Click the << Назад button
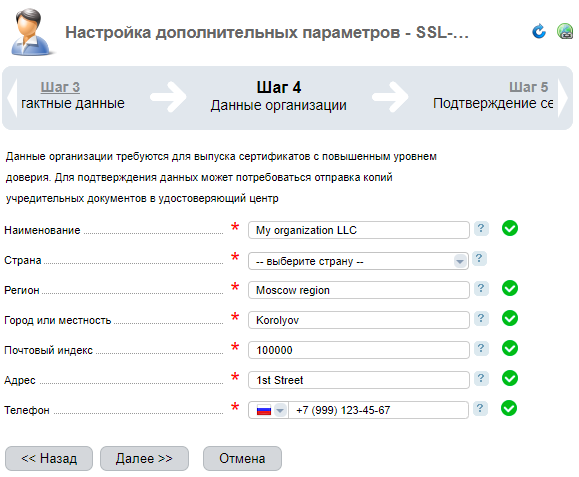This screenshot has width=579, height=477. [49, 459]
